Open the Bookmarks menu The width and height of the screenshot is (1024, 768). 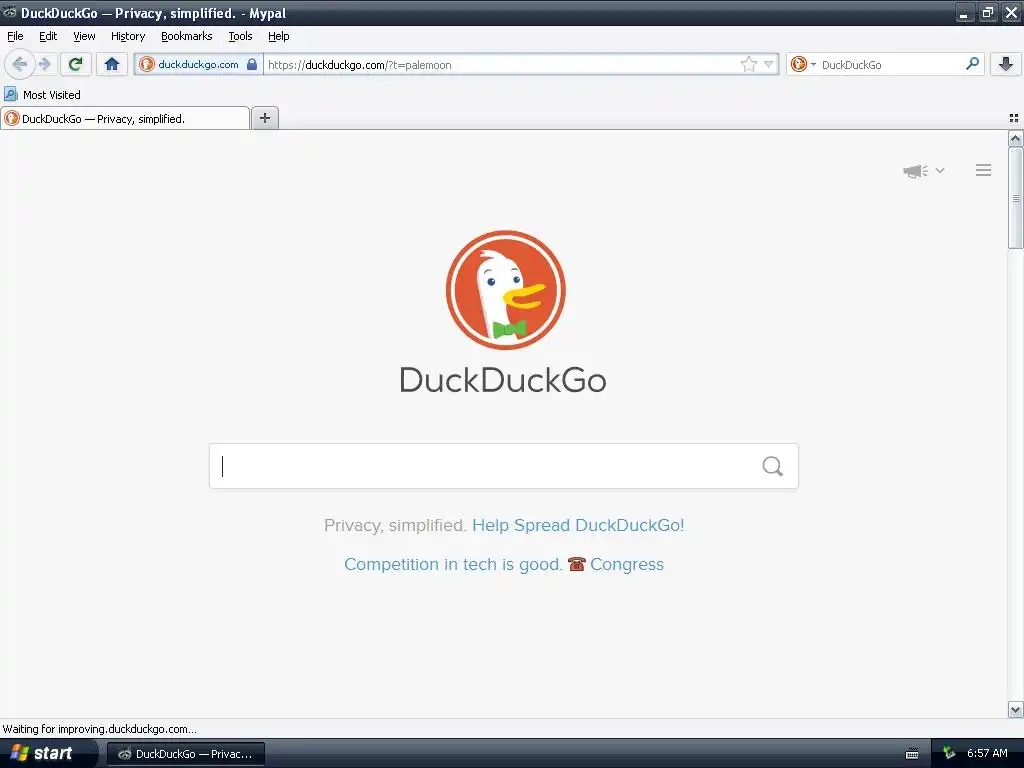[x=187, y=36]
